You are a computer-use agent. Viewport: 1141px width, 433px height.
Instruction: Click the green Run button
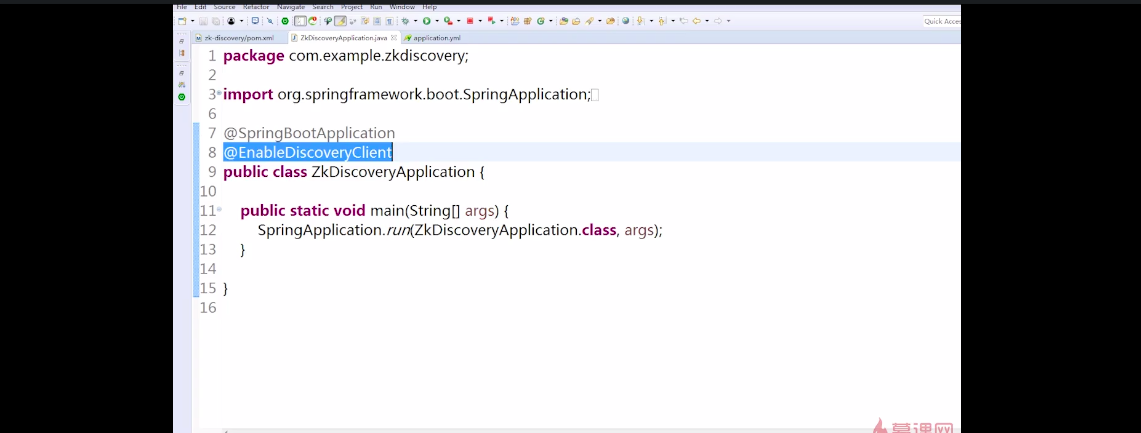(x=426, y=21)
